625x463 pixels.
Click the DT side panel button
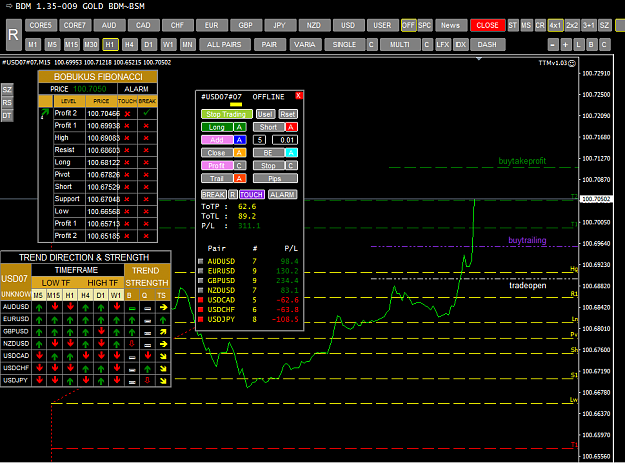click(7, 116)
